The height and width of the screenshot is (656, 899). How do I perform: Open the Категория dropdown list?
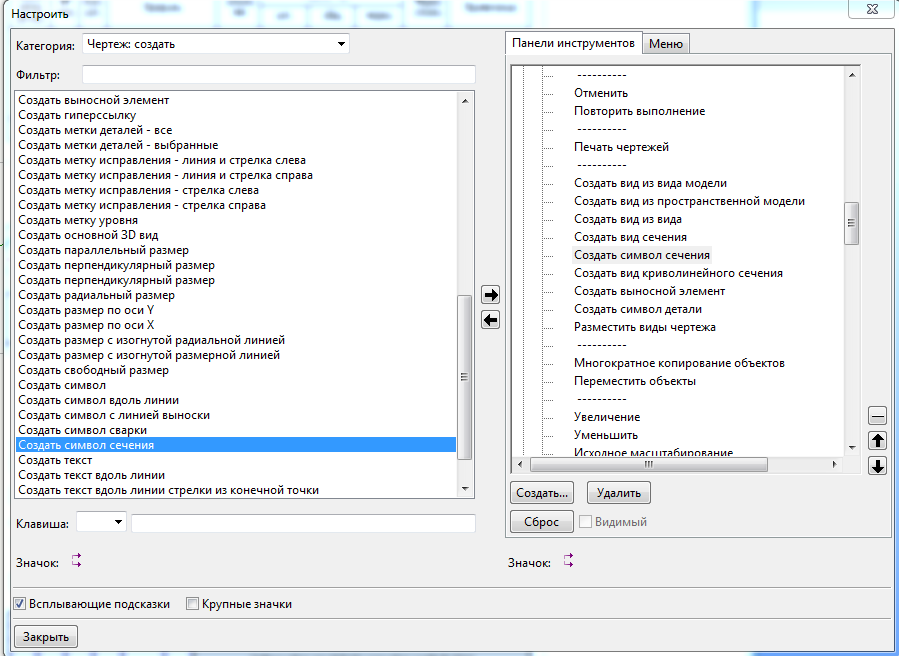tap(342, 44)
